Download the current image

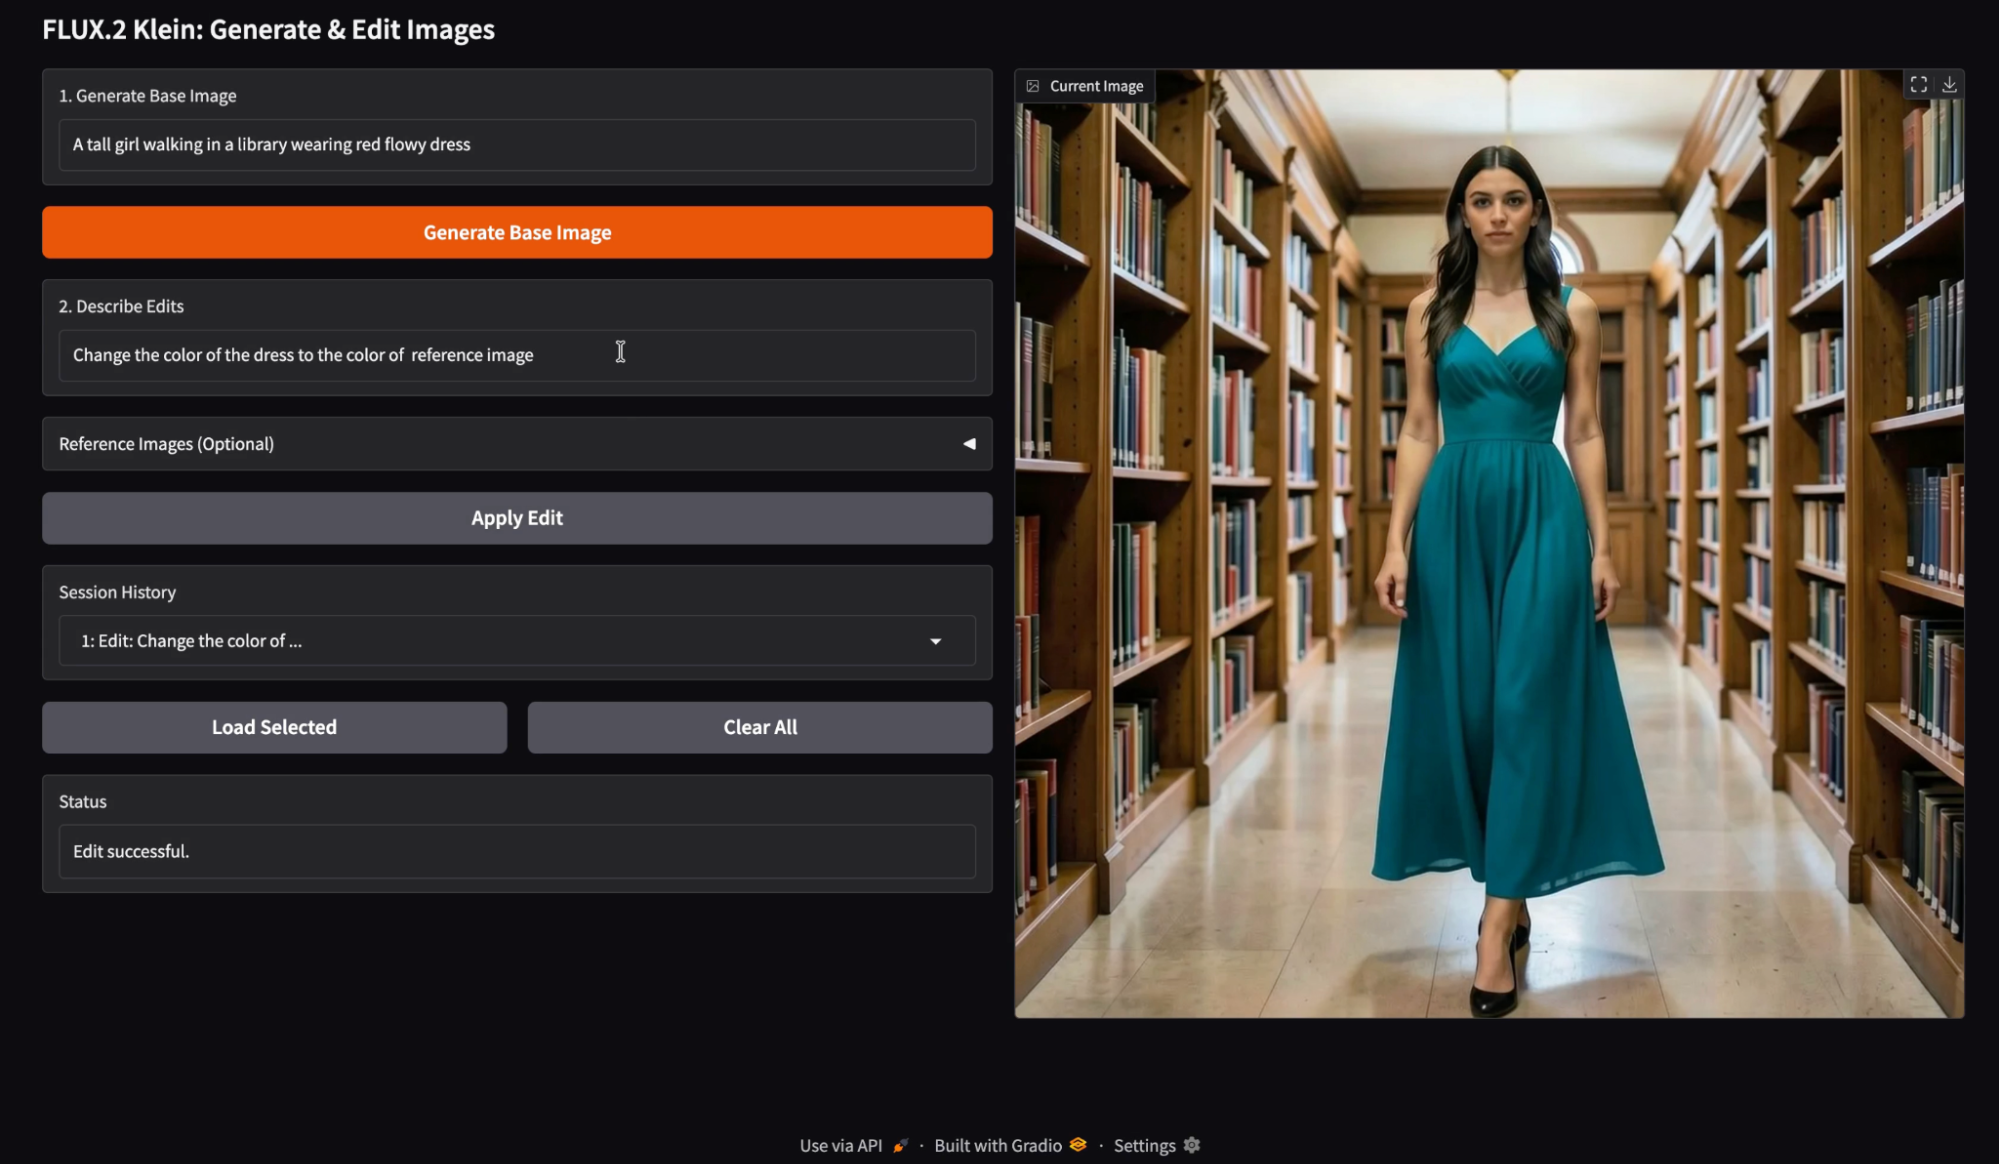(x=1949, y=85)
